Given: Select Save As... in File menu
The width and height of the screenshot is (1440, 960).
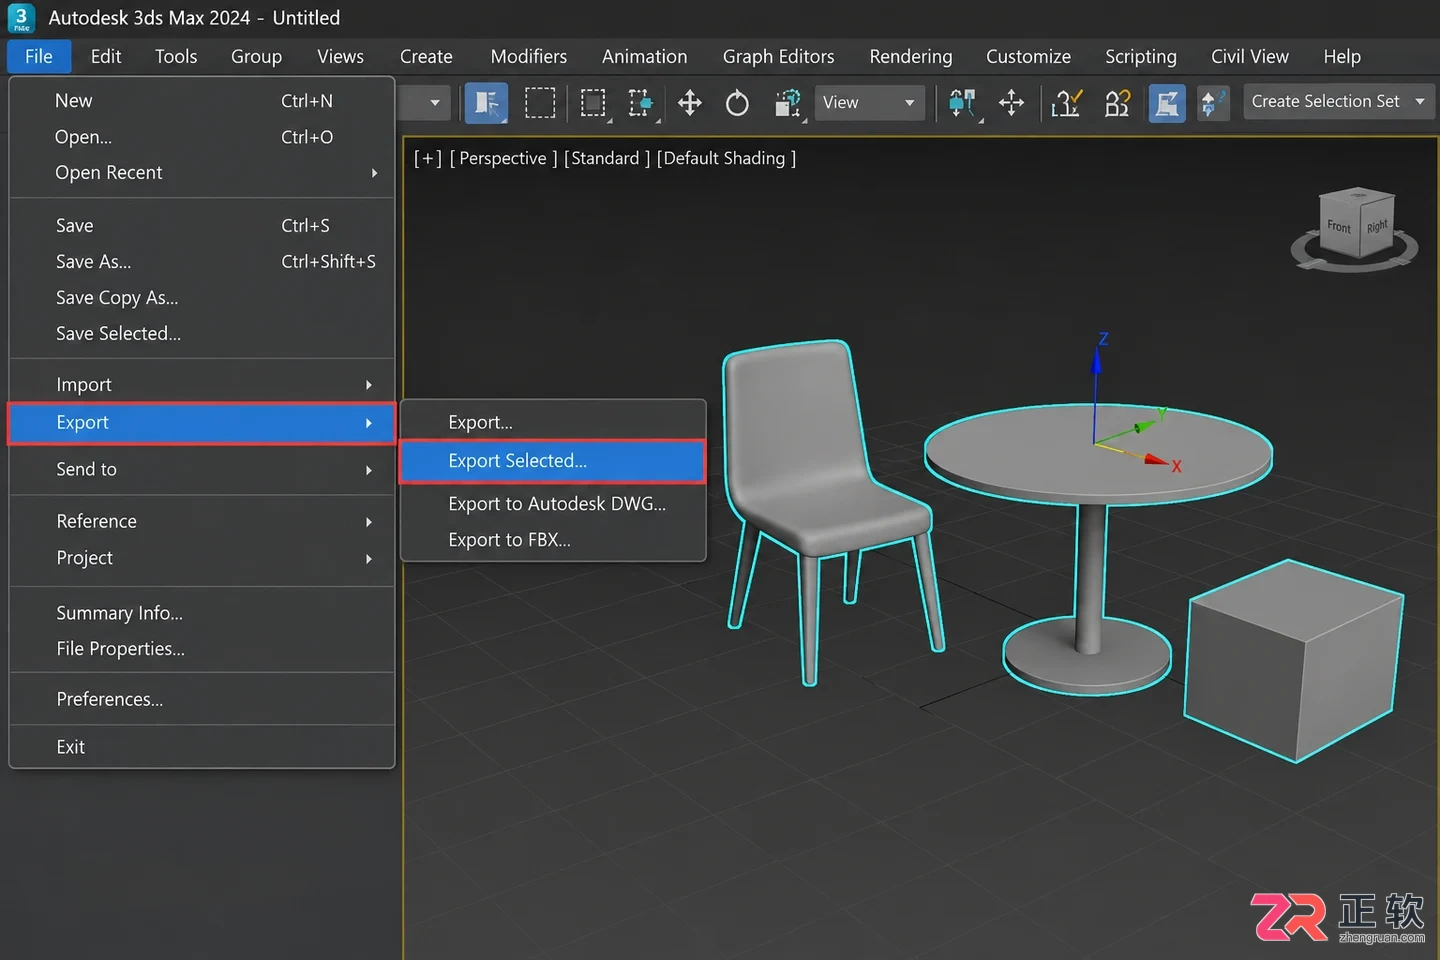Looking at the screenshot, I should pyautogui.click(x=202, y=262).
